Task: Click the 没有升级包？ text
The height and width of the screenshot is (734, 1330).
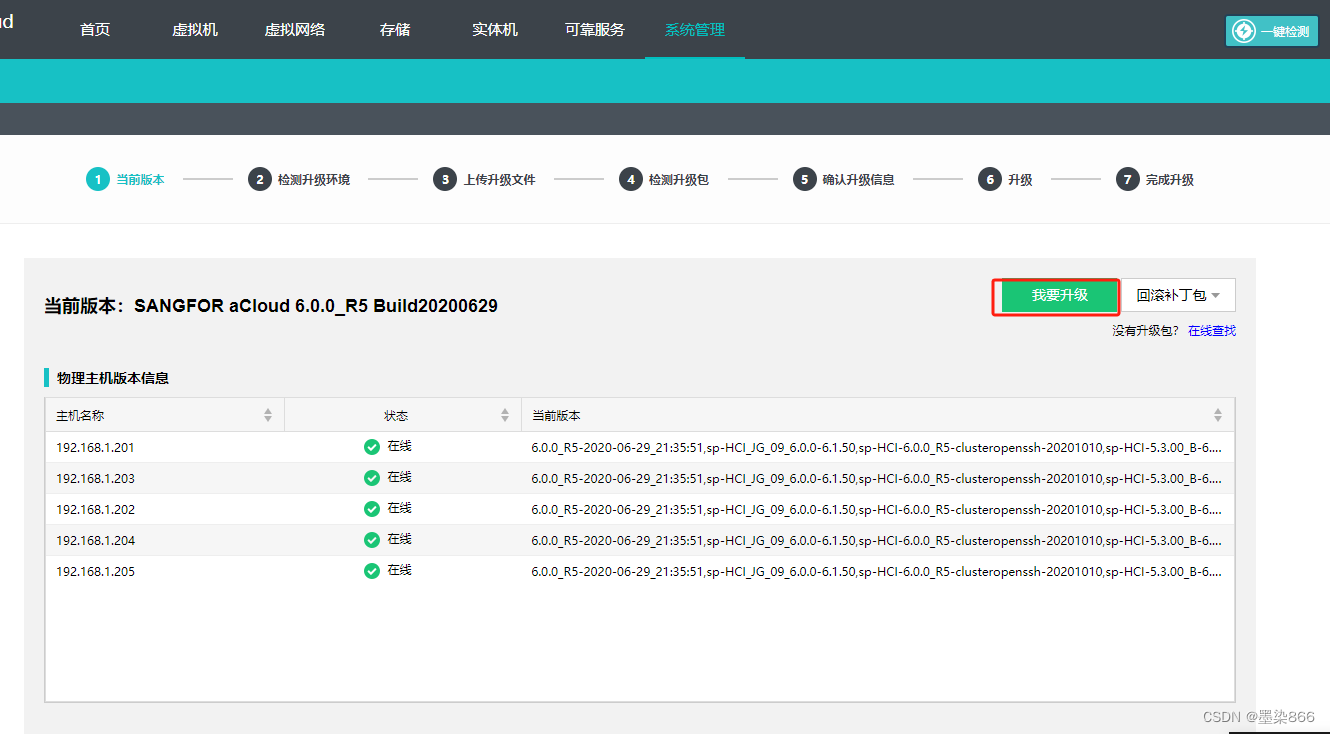Action: point(1146,331)
